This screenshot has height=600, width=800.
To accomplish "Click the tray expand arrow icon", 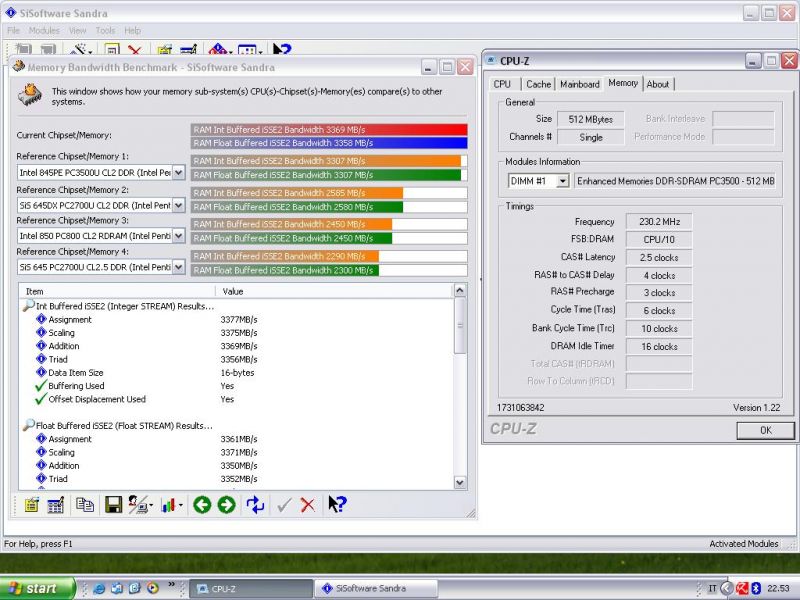I will tap(727, 589).
